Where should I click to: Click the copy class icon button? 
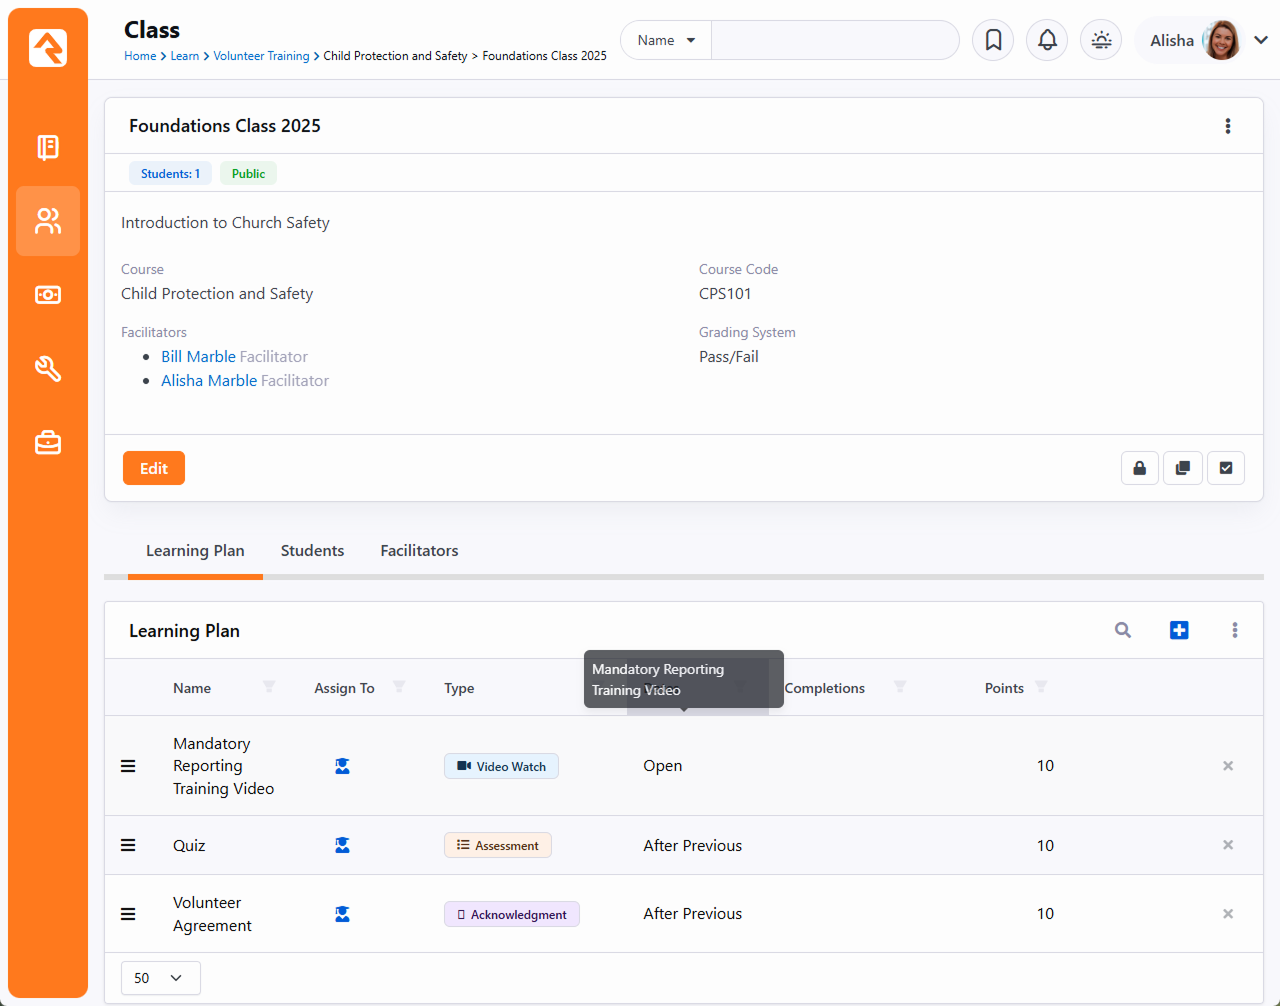(x=1182, y=468)
